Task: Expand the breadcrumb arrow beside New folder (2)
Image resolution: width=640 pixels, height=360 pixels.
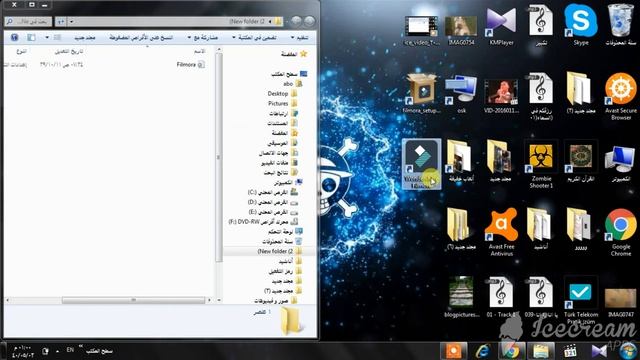Action: click(270, 21)
